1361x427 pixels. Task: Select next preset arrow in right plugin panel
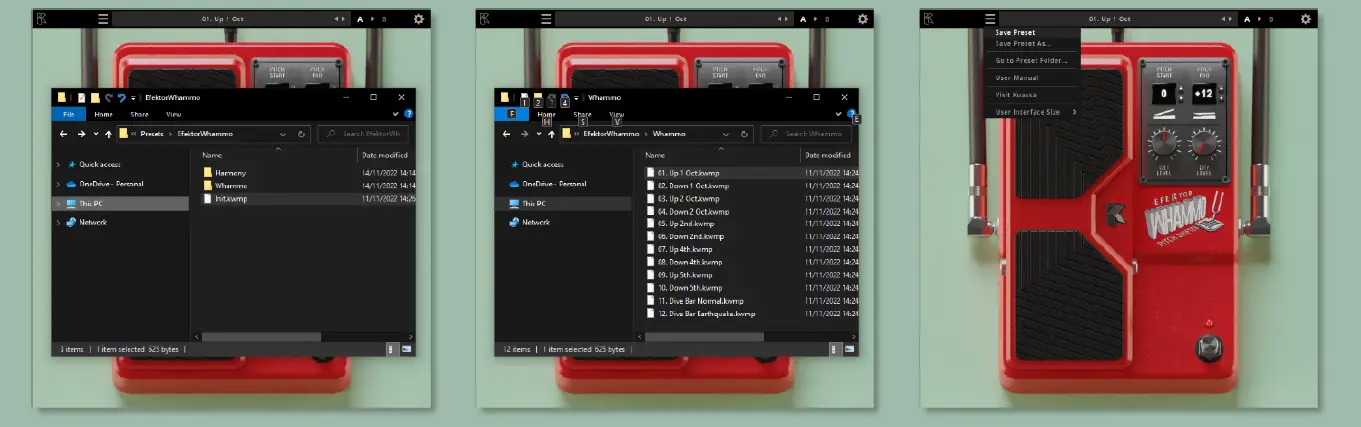(x=1232, y=18)
